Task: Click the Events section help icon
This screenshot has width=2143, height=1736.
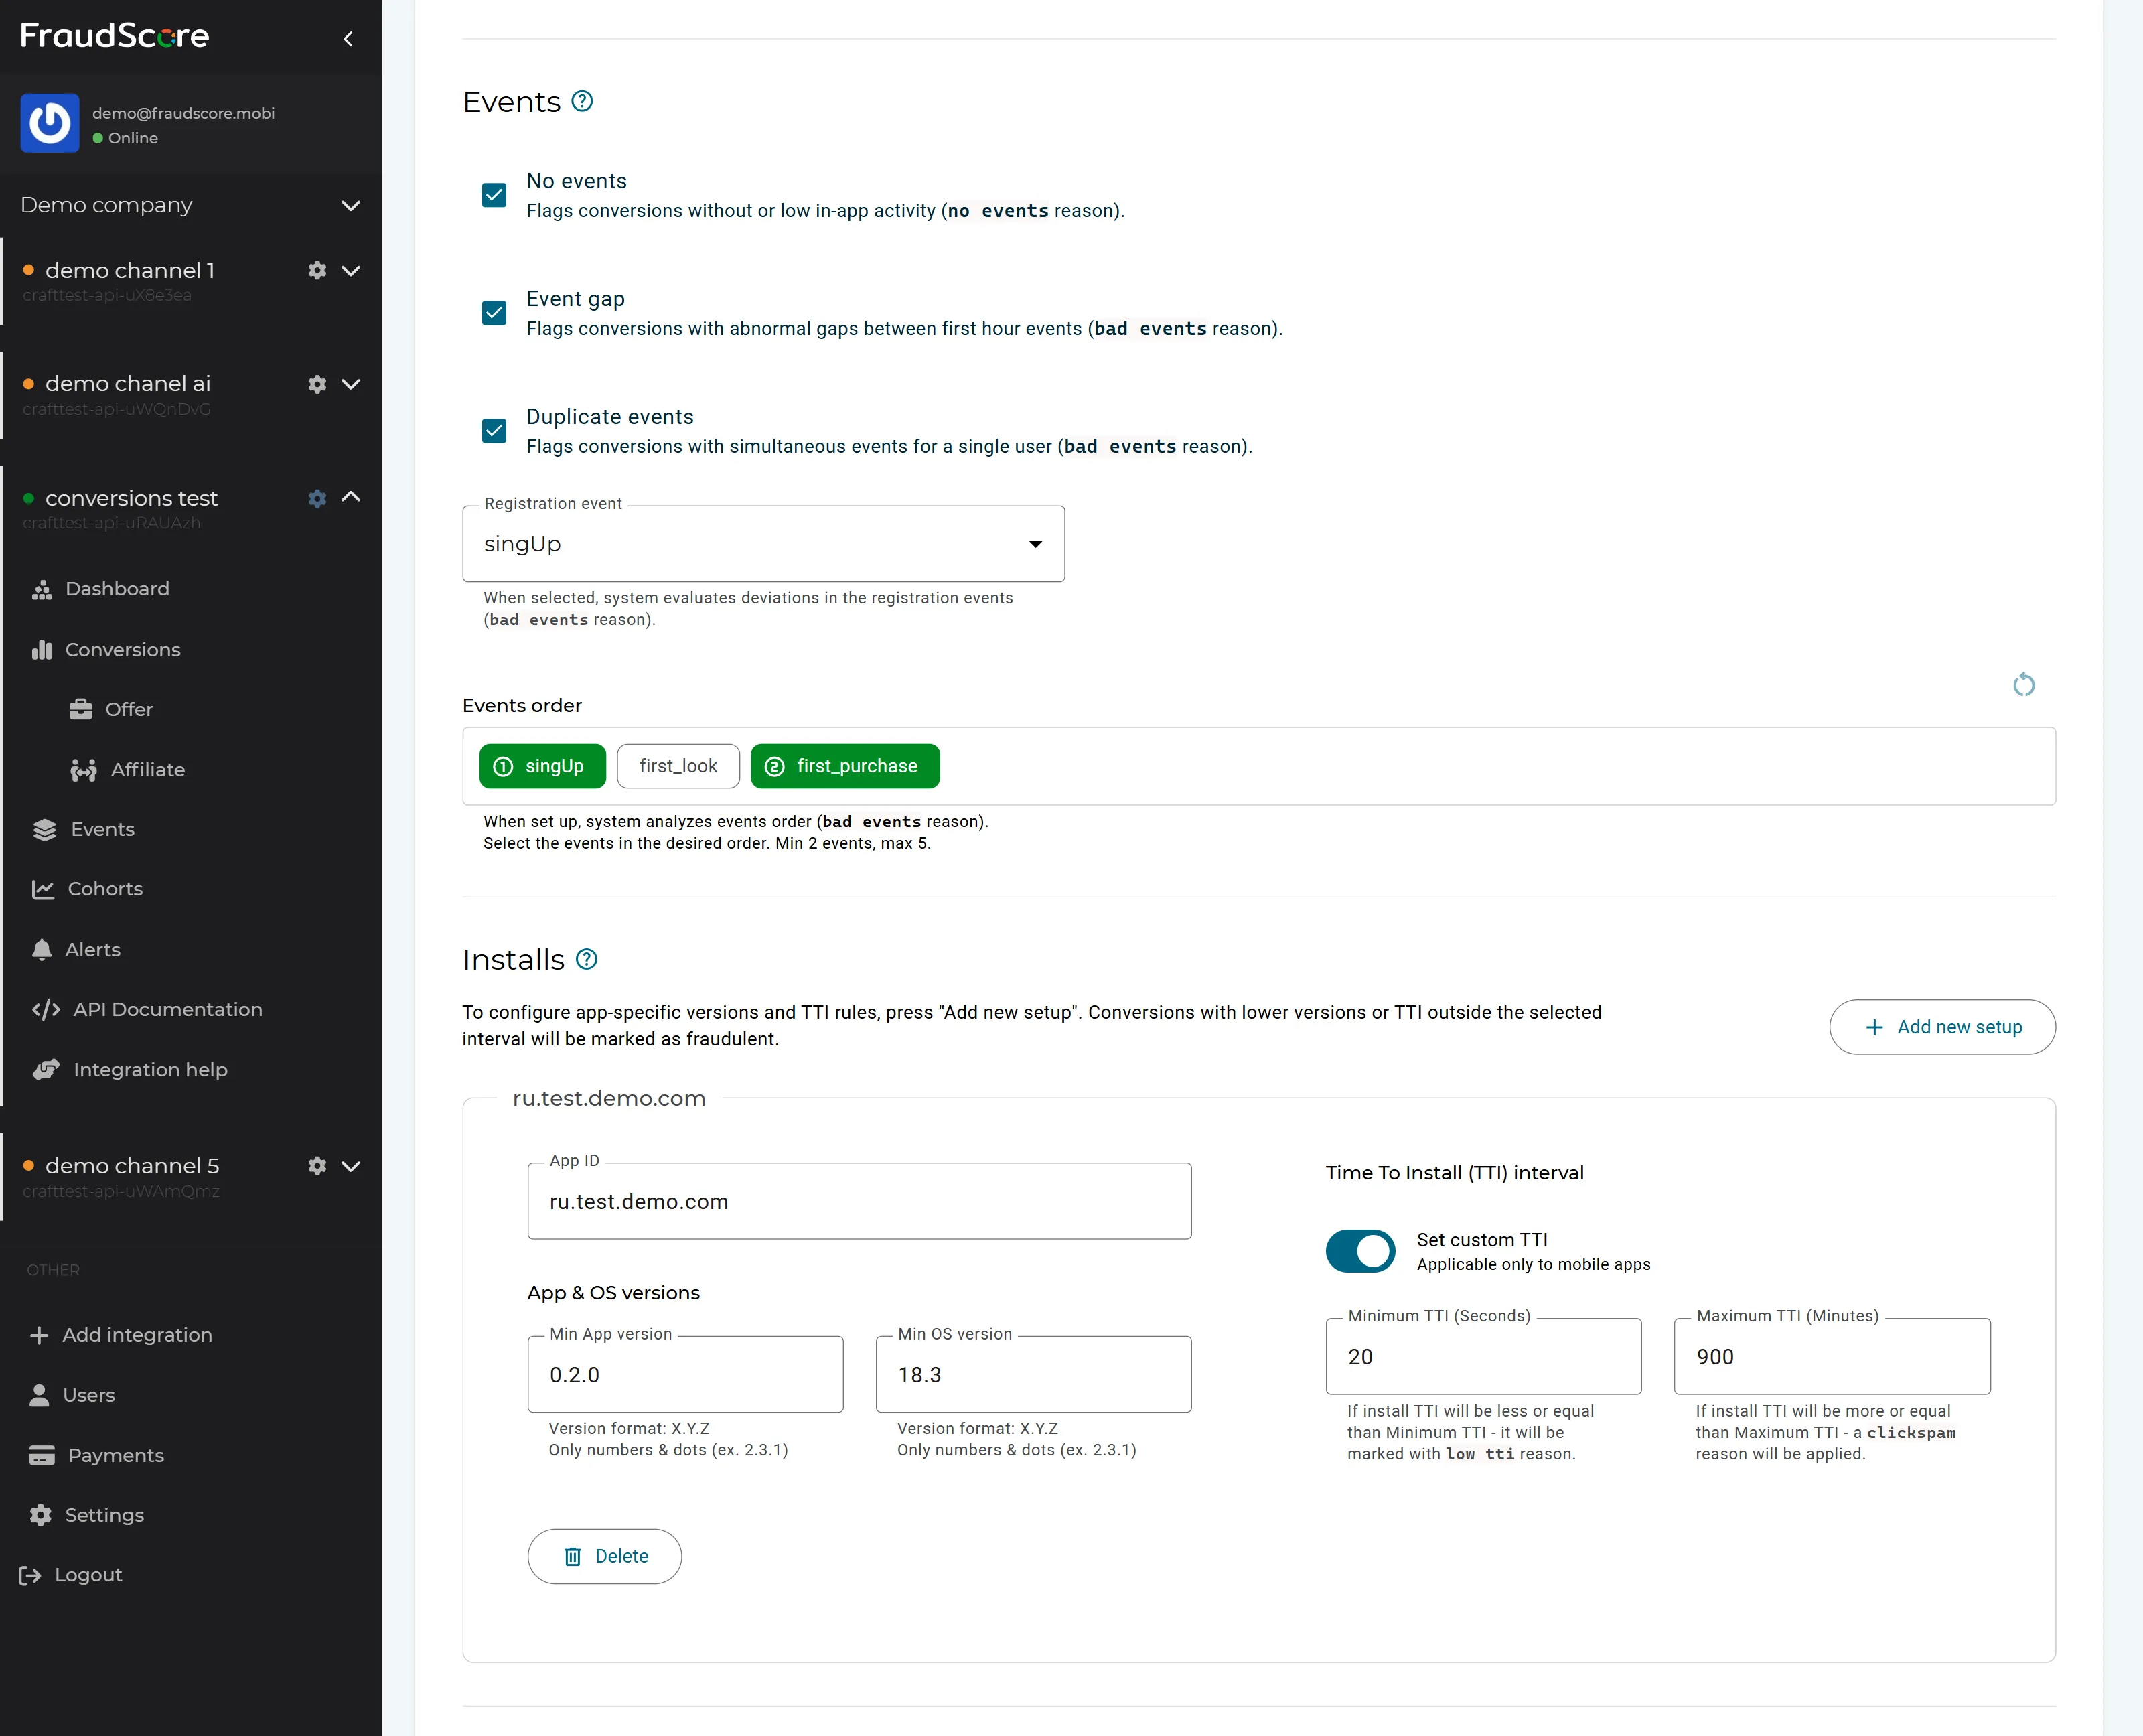Action: coord(582,101)
